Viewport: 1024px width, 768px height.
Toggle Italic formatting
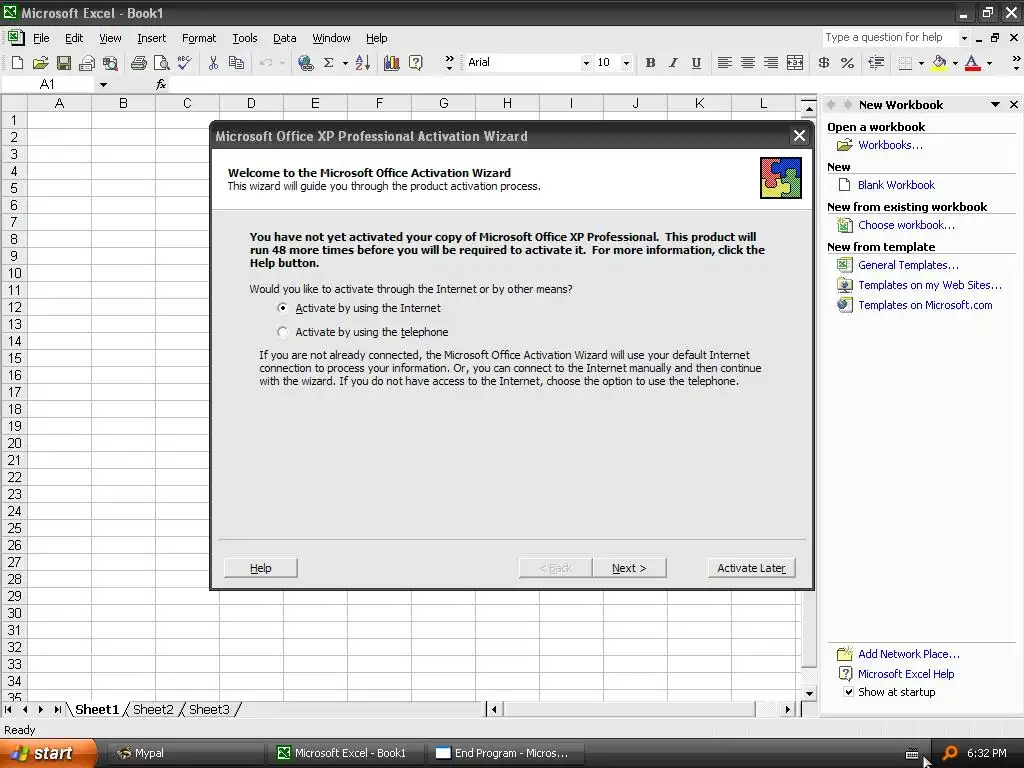tap(673, 63)
